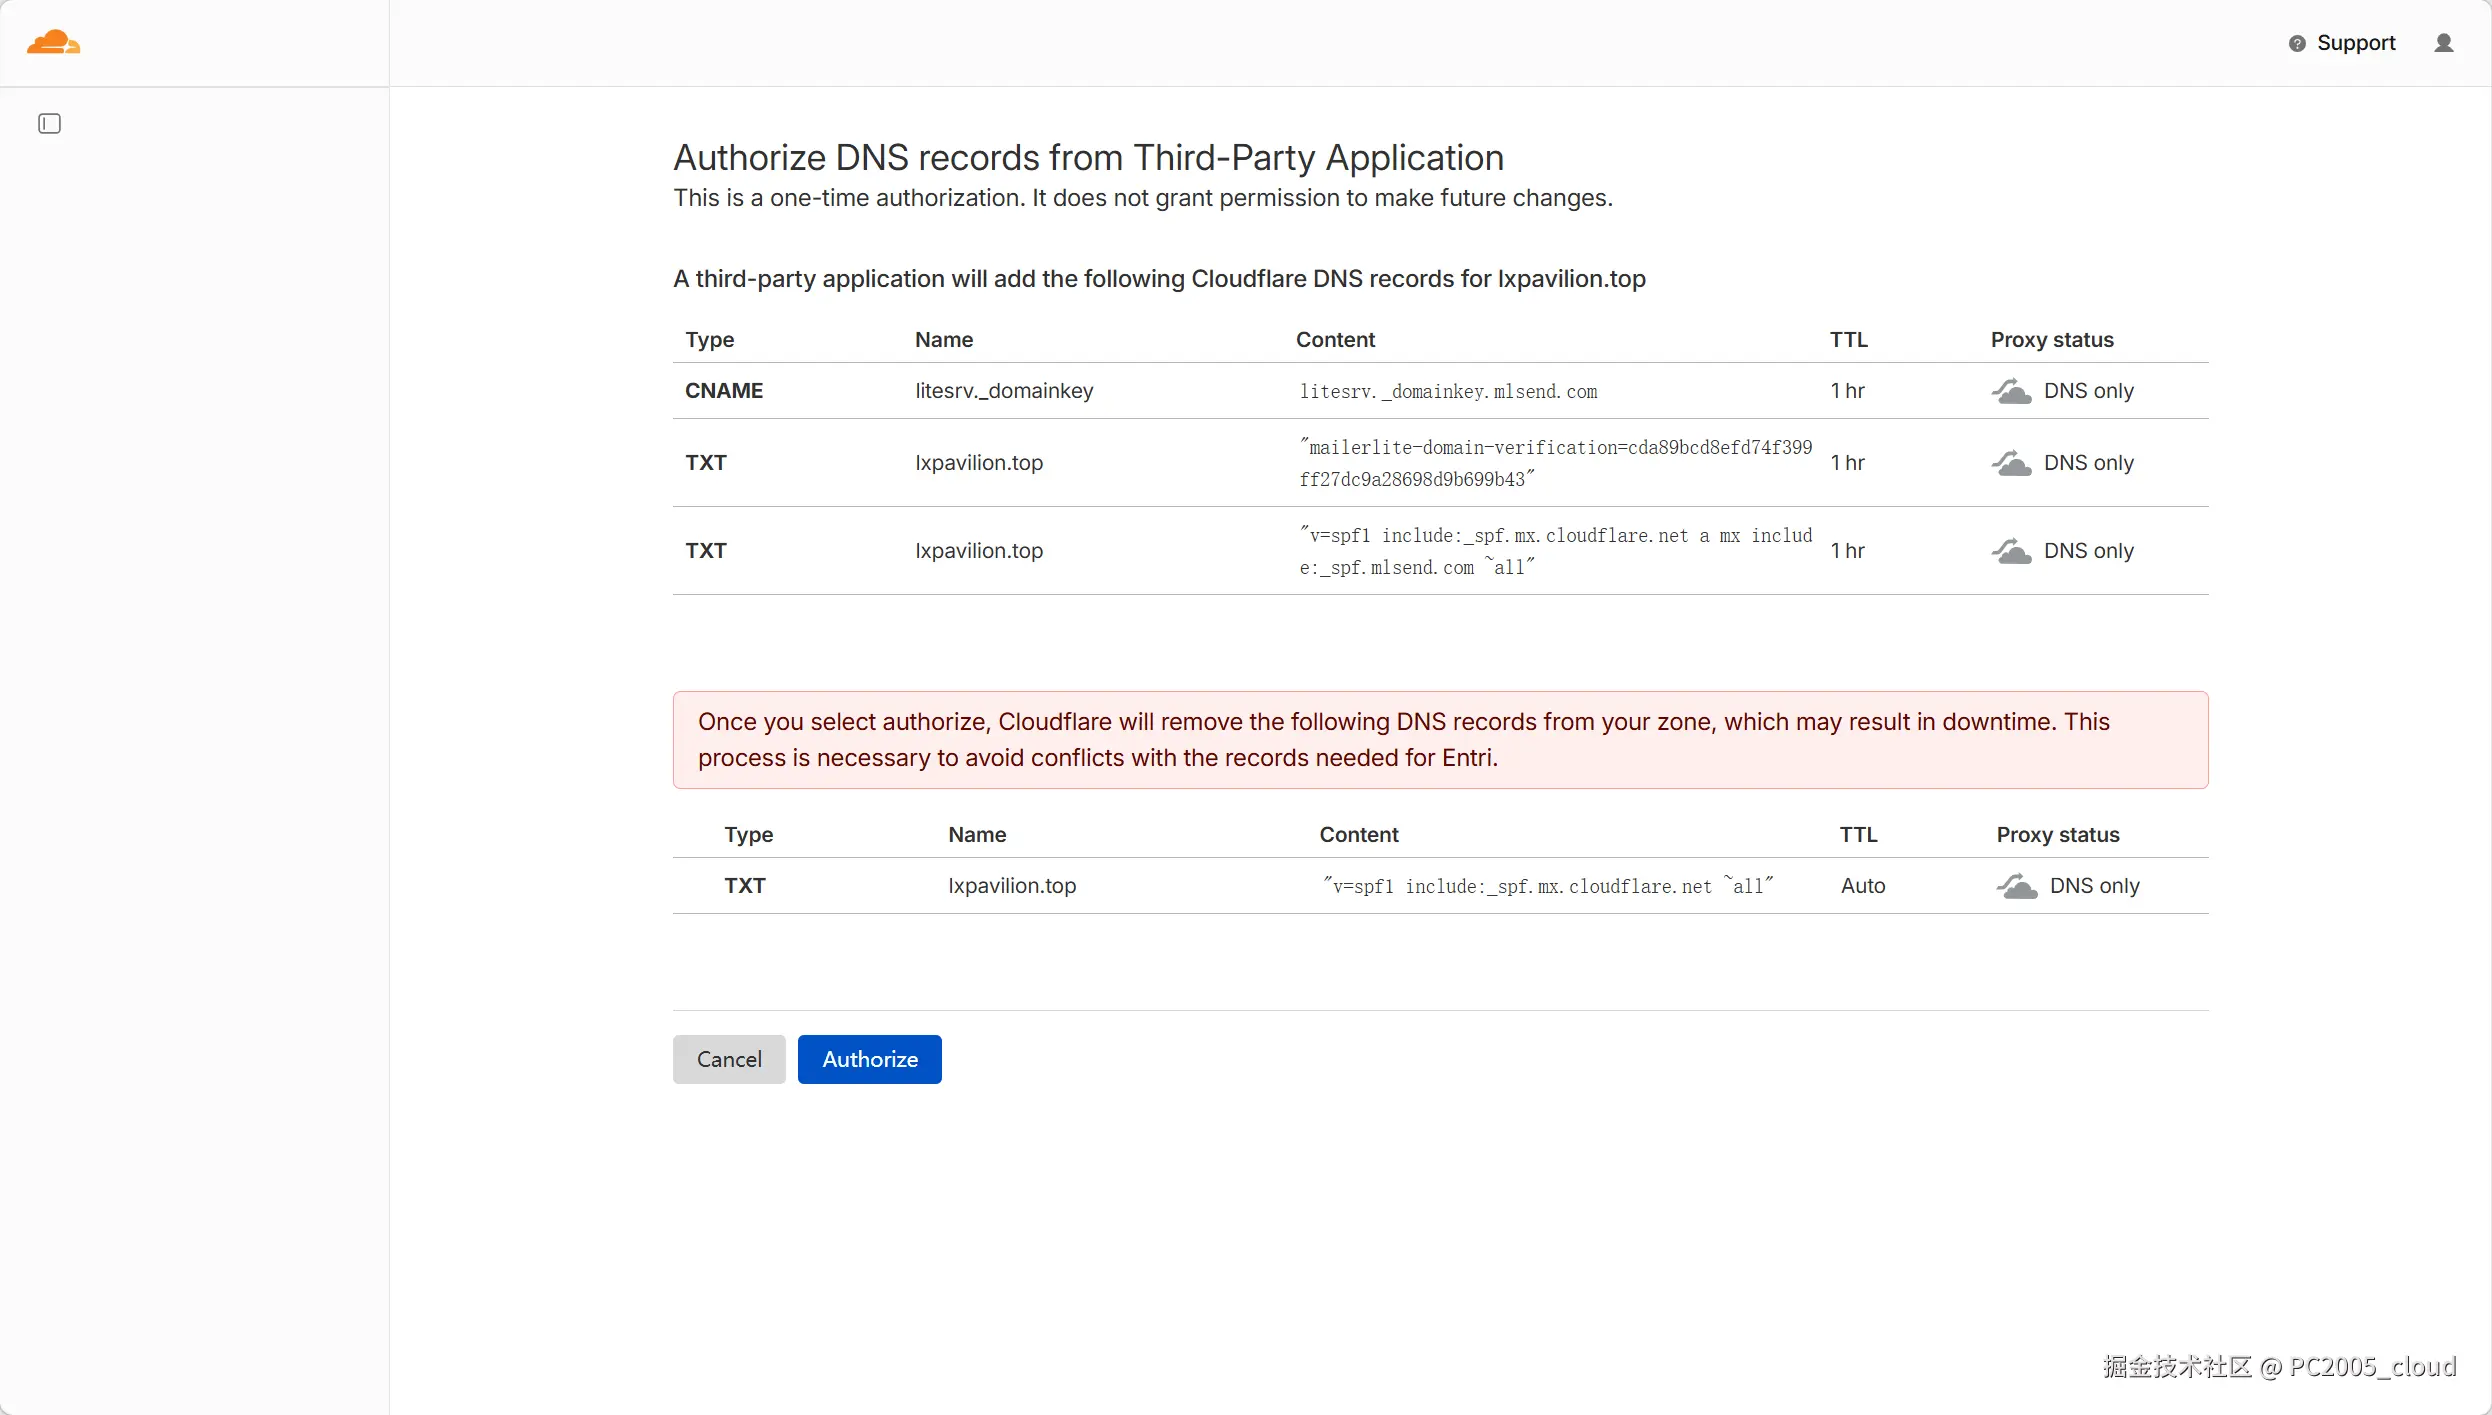2492x1415 pixels.
Task: Click the Cloudflare logo
Action: point(53,42)
